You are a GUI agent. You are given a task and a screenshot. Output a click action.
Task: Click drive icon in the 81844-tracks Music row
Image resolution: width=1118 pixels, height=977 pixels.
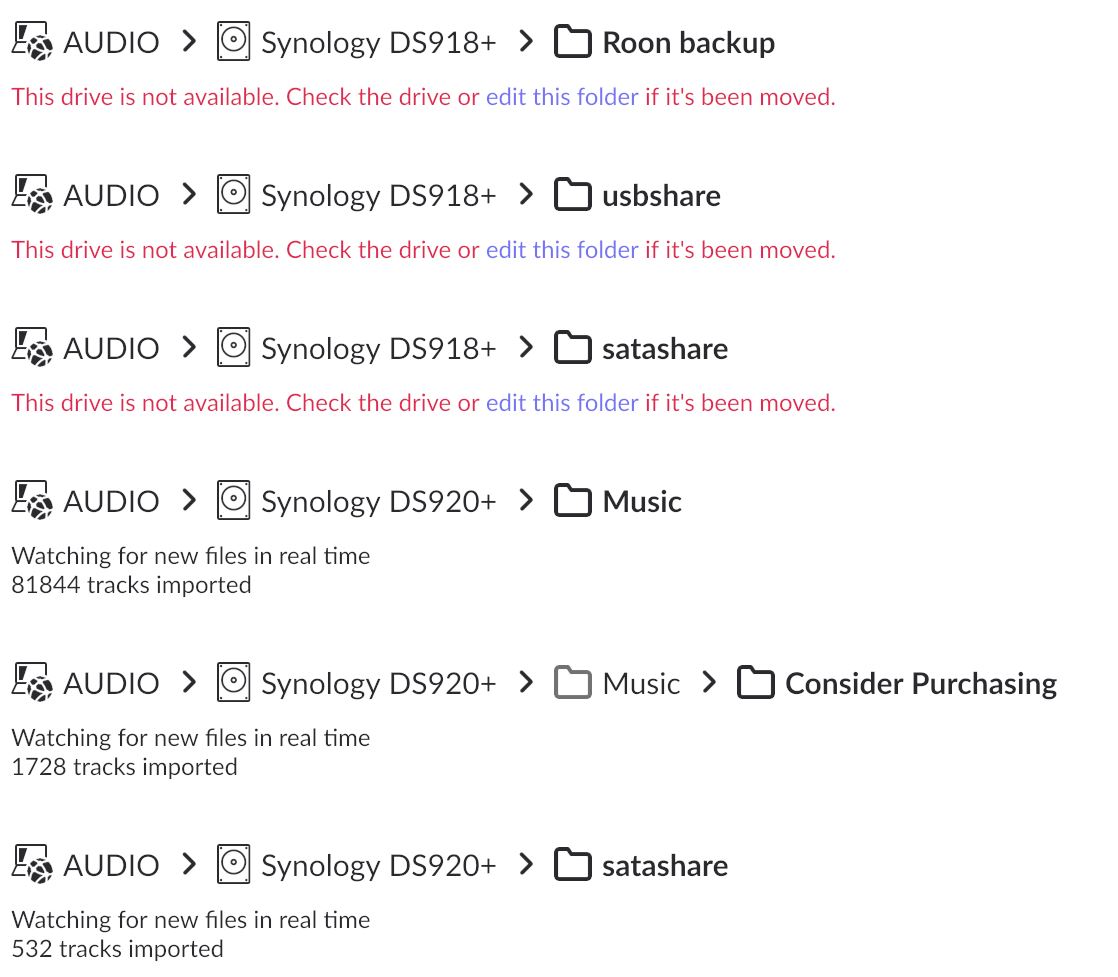point(233,501)
